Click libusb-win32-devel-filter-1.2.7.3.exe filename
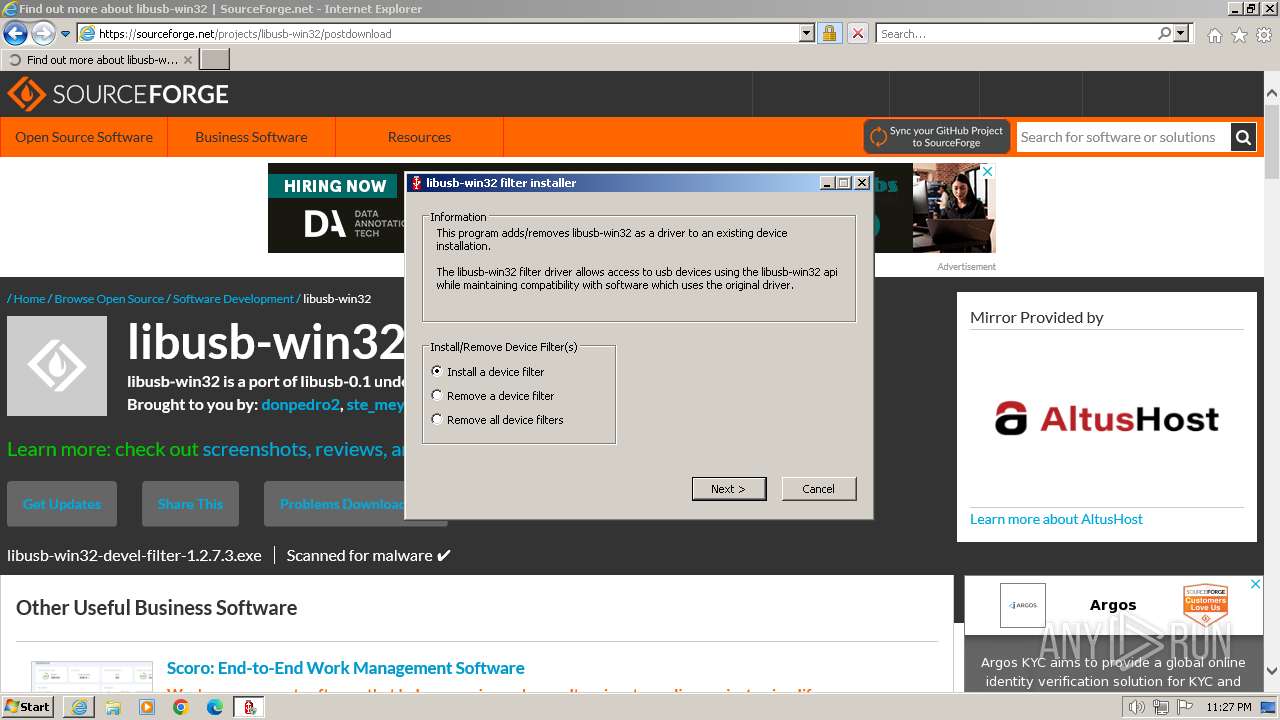 (x=134, y=555)
